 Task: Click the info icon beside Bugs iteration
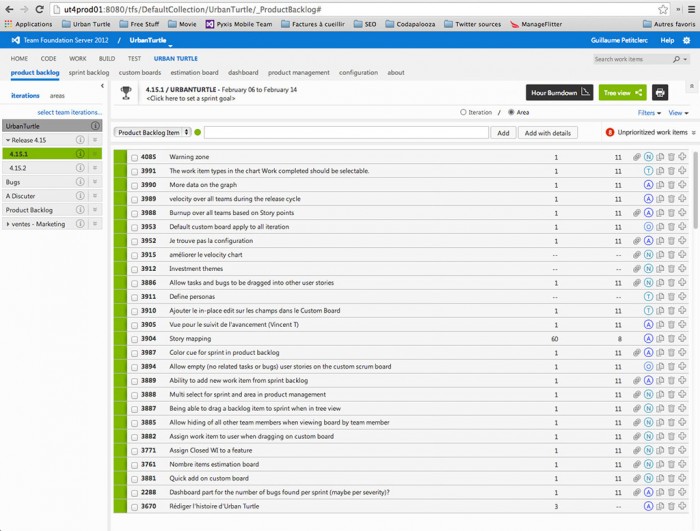(x=95, y=182)
